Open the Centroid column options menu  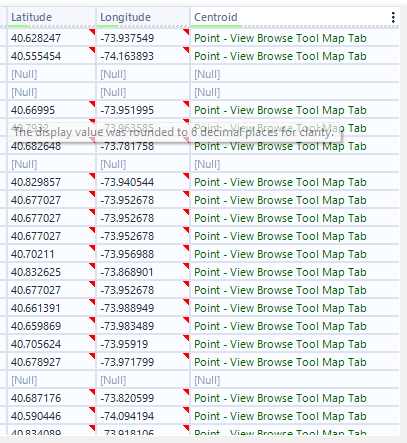pos(393,17)
